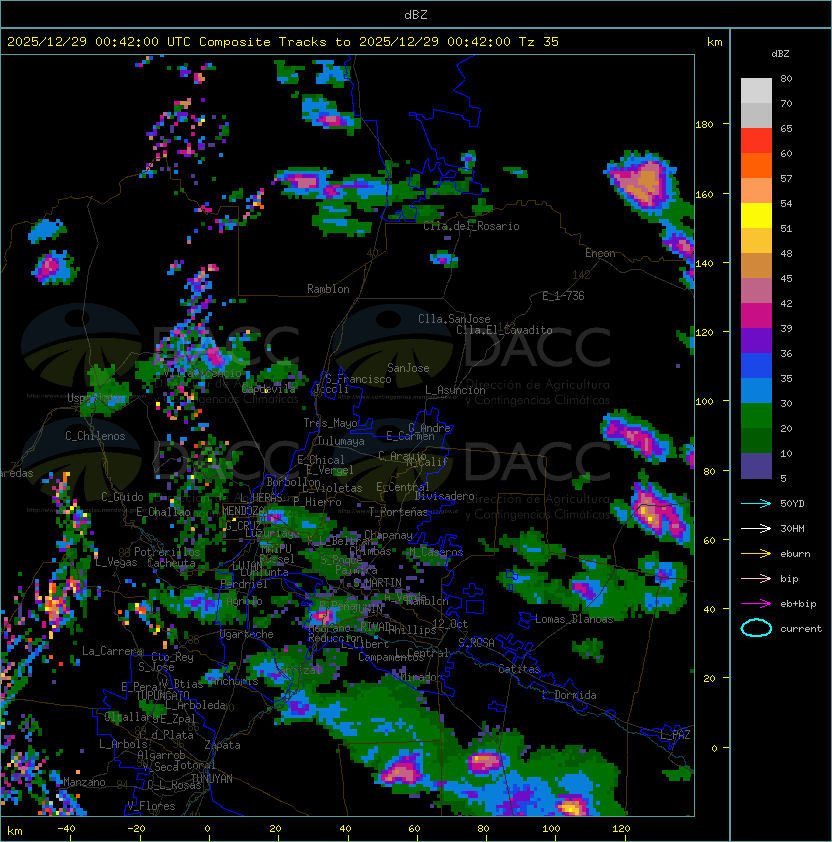Click the Clla.del_Rosario map label

[x=471, y=226]
